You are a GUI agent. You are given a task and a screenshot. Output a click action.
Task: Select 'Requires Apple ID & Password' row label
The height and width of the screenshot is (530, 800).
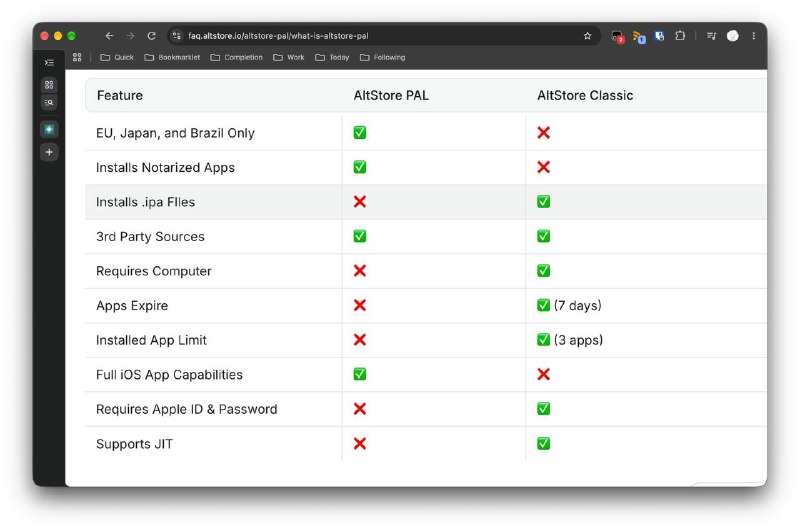[x=186, y=410]
